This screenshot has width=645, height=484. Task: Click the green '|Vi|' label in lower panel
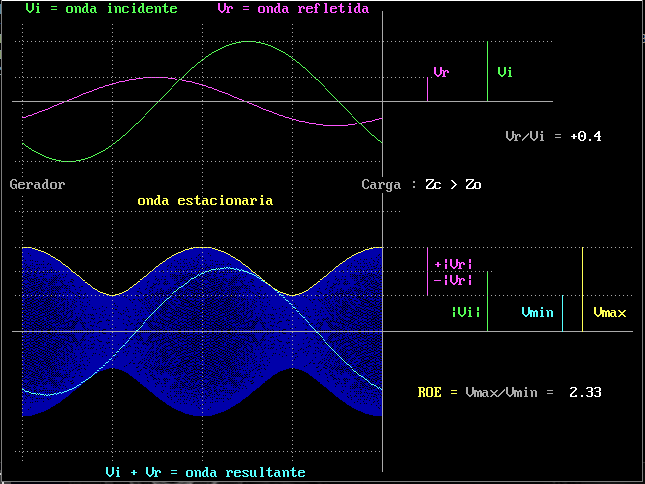[466, 313]
